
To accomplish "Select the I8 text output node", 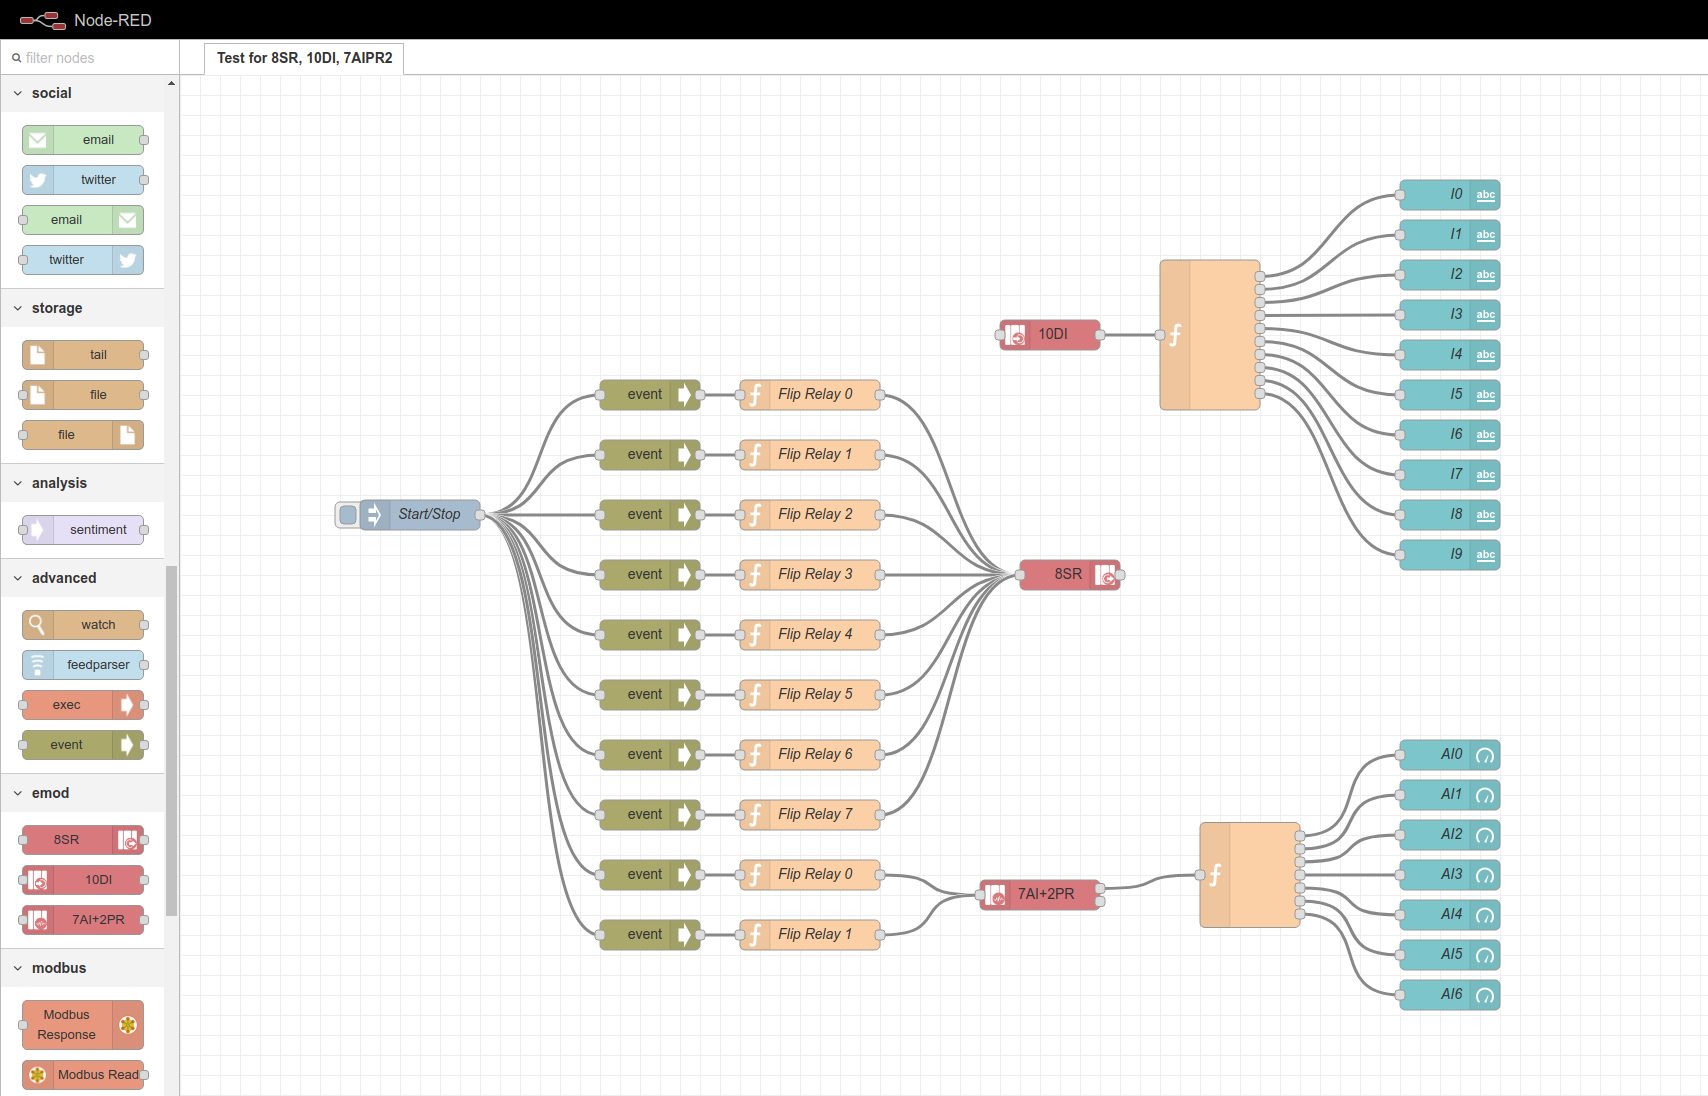I will click(1450, 515).
